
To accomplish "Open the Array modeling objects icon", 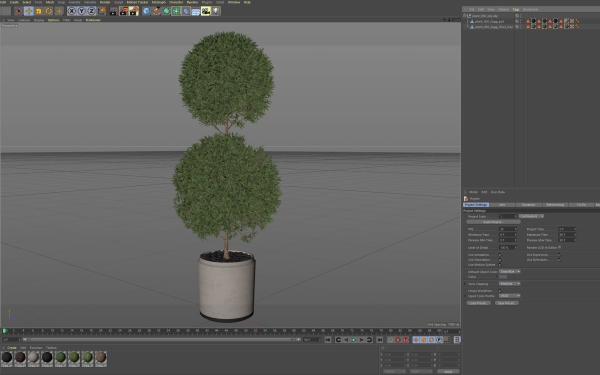I will (x=176, y=11).
